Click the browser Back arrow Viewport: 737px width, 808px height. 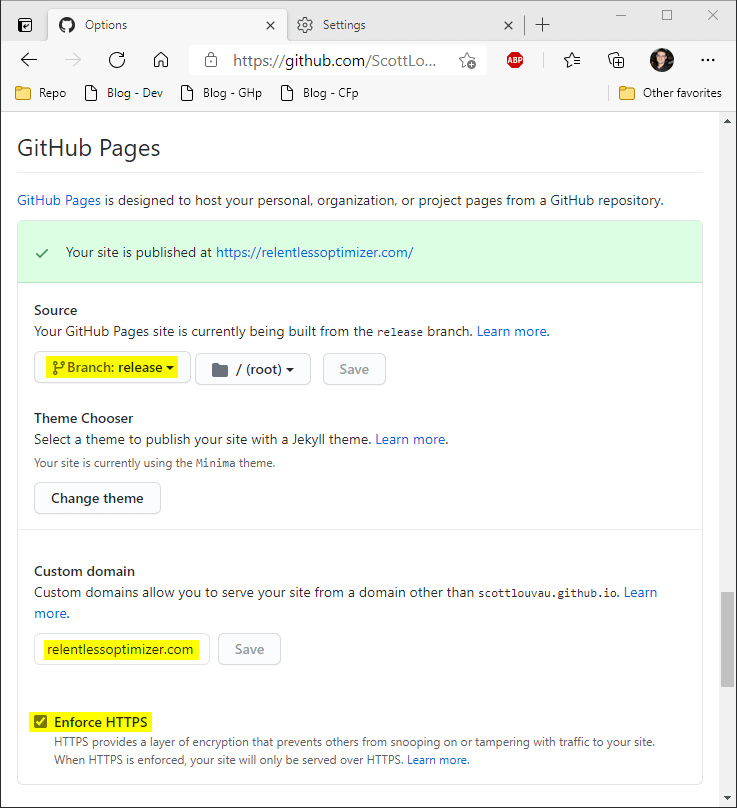(x=29, y=60)
